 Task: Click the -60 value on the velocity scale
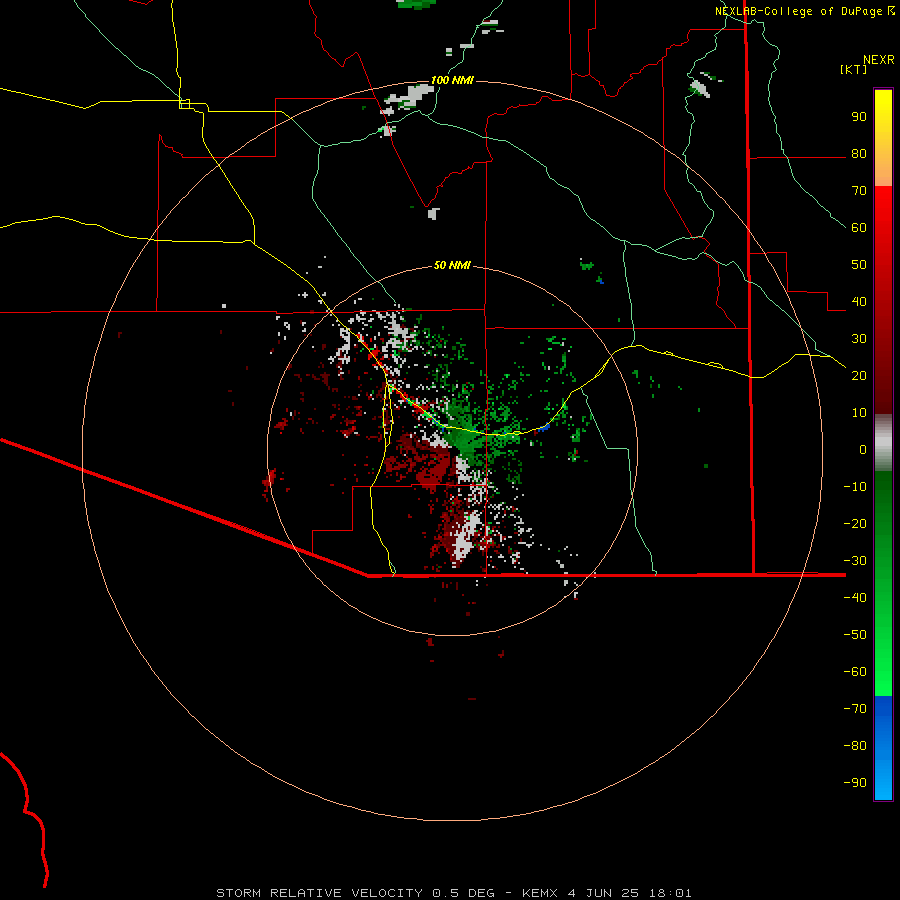(855, 672)
